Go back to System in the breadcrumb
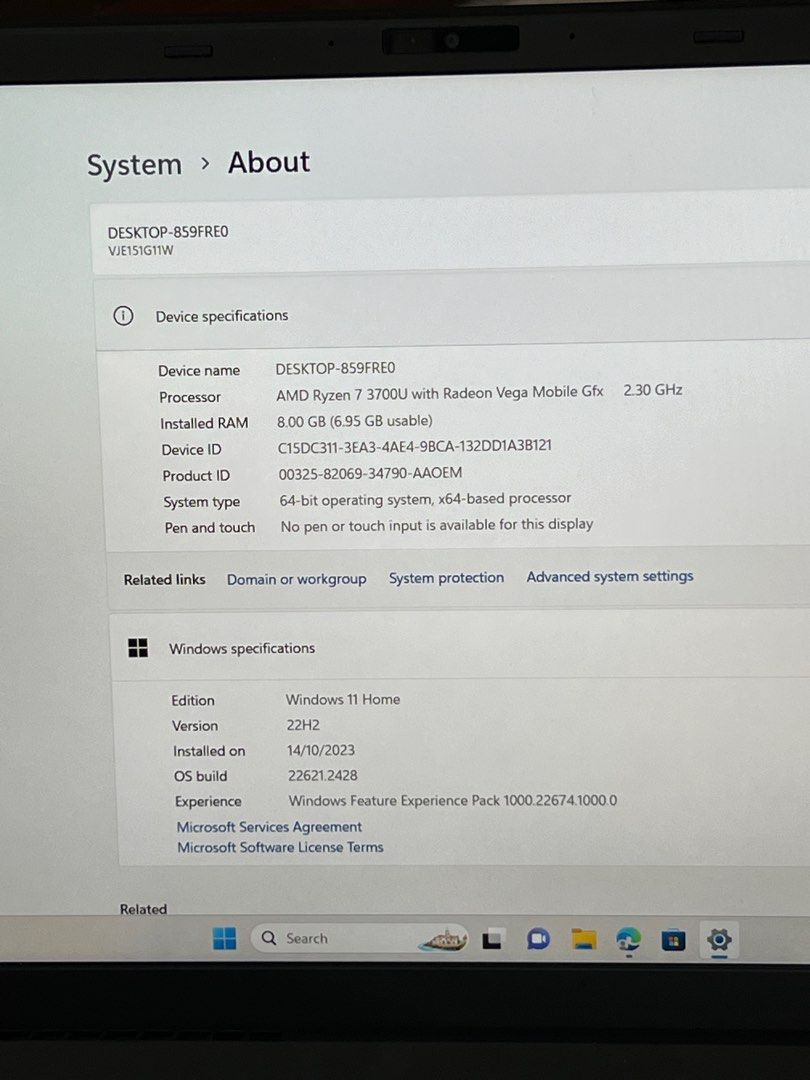Viewport: 810px width, 1080px height. [134, 165]
